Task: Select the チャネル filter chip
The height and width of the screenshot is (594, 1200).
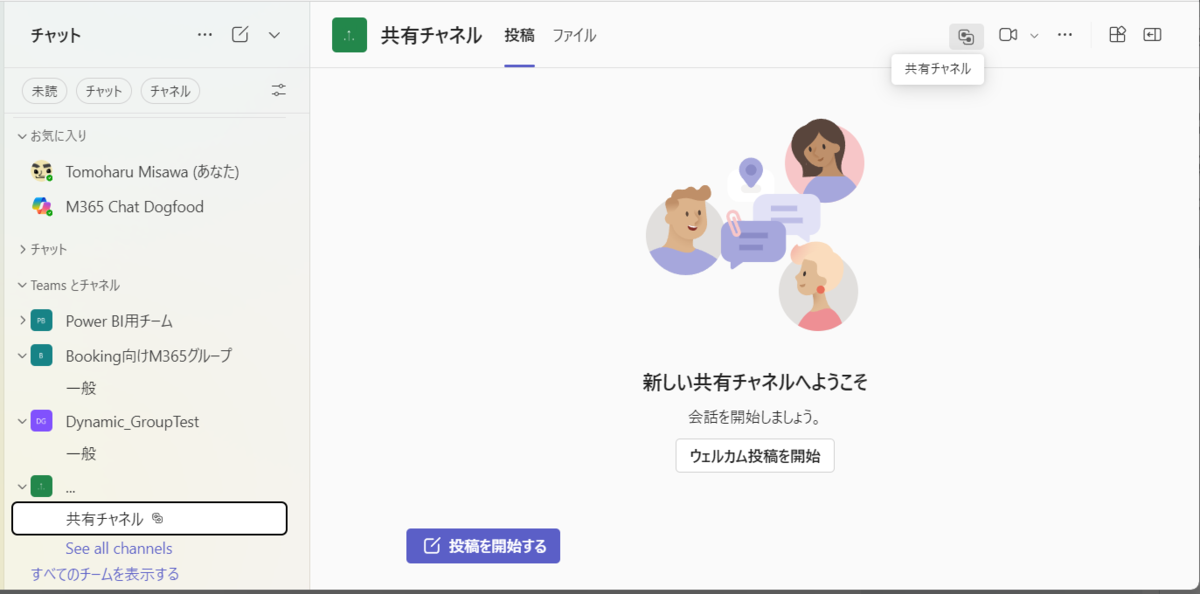Action: click(x=170, y=91)
